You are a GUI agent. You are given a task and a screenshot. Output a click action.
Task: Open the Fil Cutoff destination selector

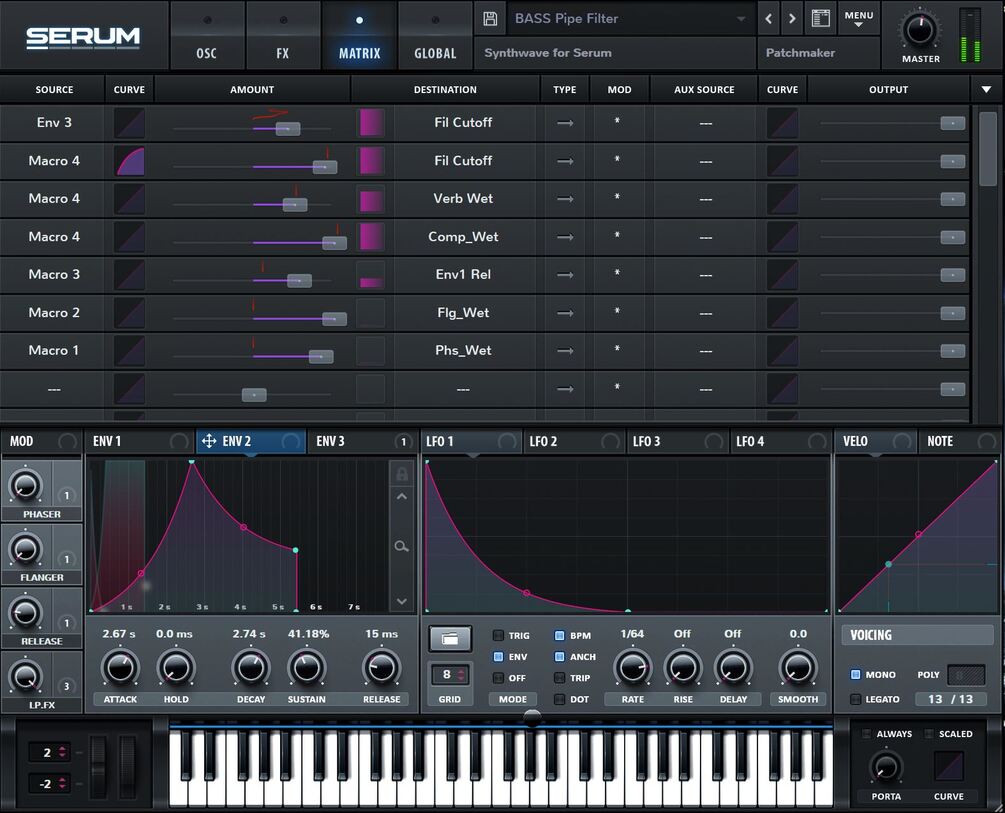tap(463, 122)
